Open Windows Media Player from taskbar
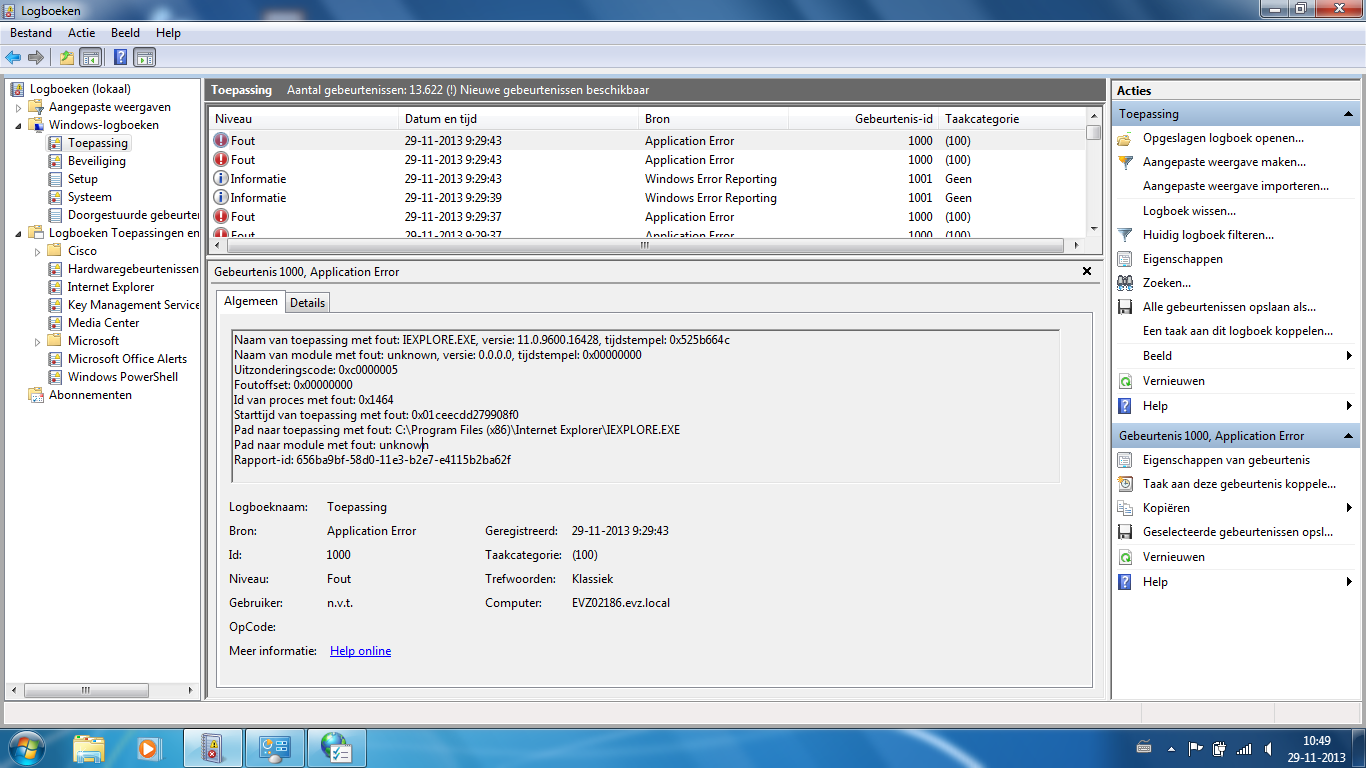Screen dimensions: 1366x768 point(148,747)
